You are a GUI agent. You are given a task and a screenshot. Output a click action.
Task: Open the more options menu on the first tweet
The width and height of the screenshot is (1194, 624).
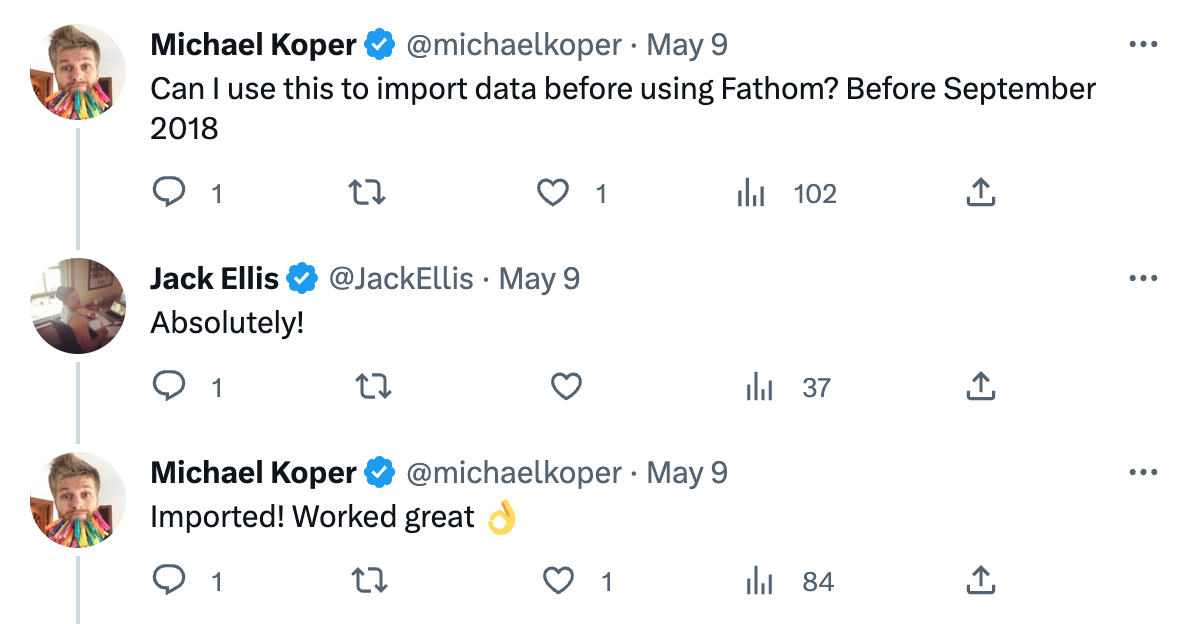click(1143, 44)
